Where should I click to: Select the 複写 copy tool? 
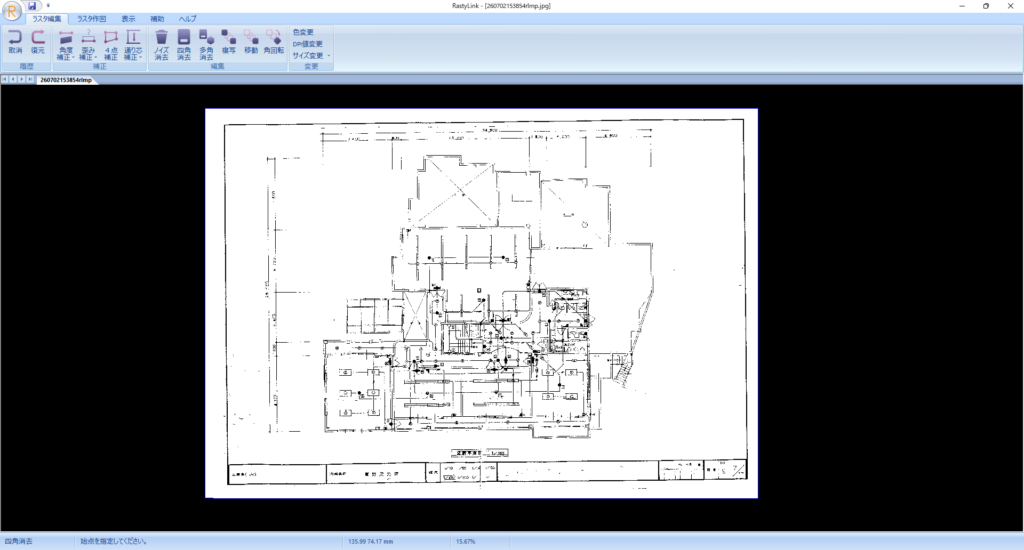click(x=229, y=42)
